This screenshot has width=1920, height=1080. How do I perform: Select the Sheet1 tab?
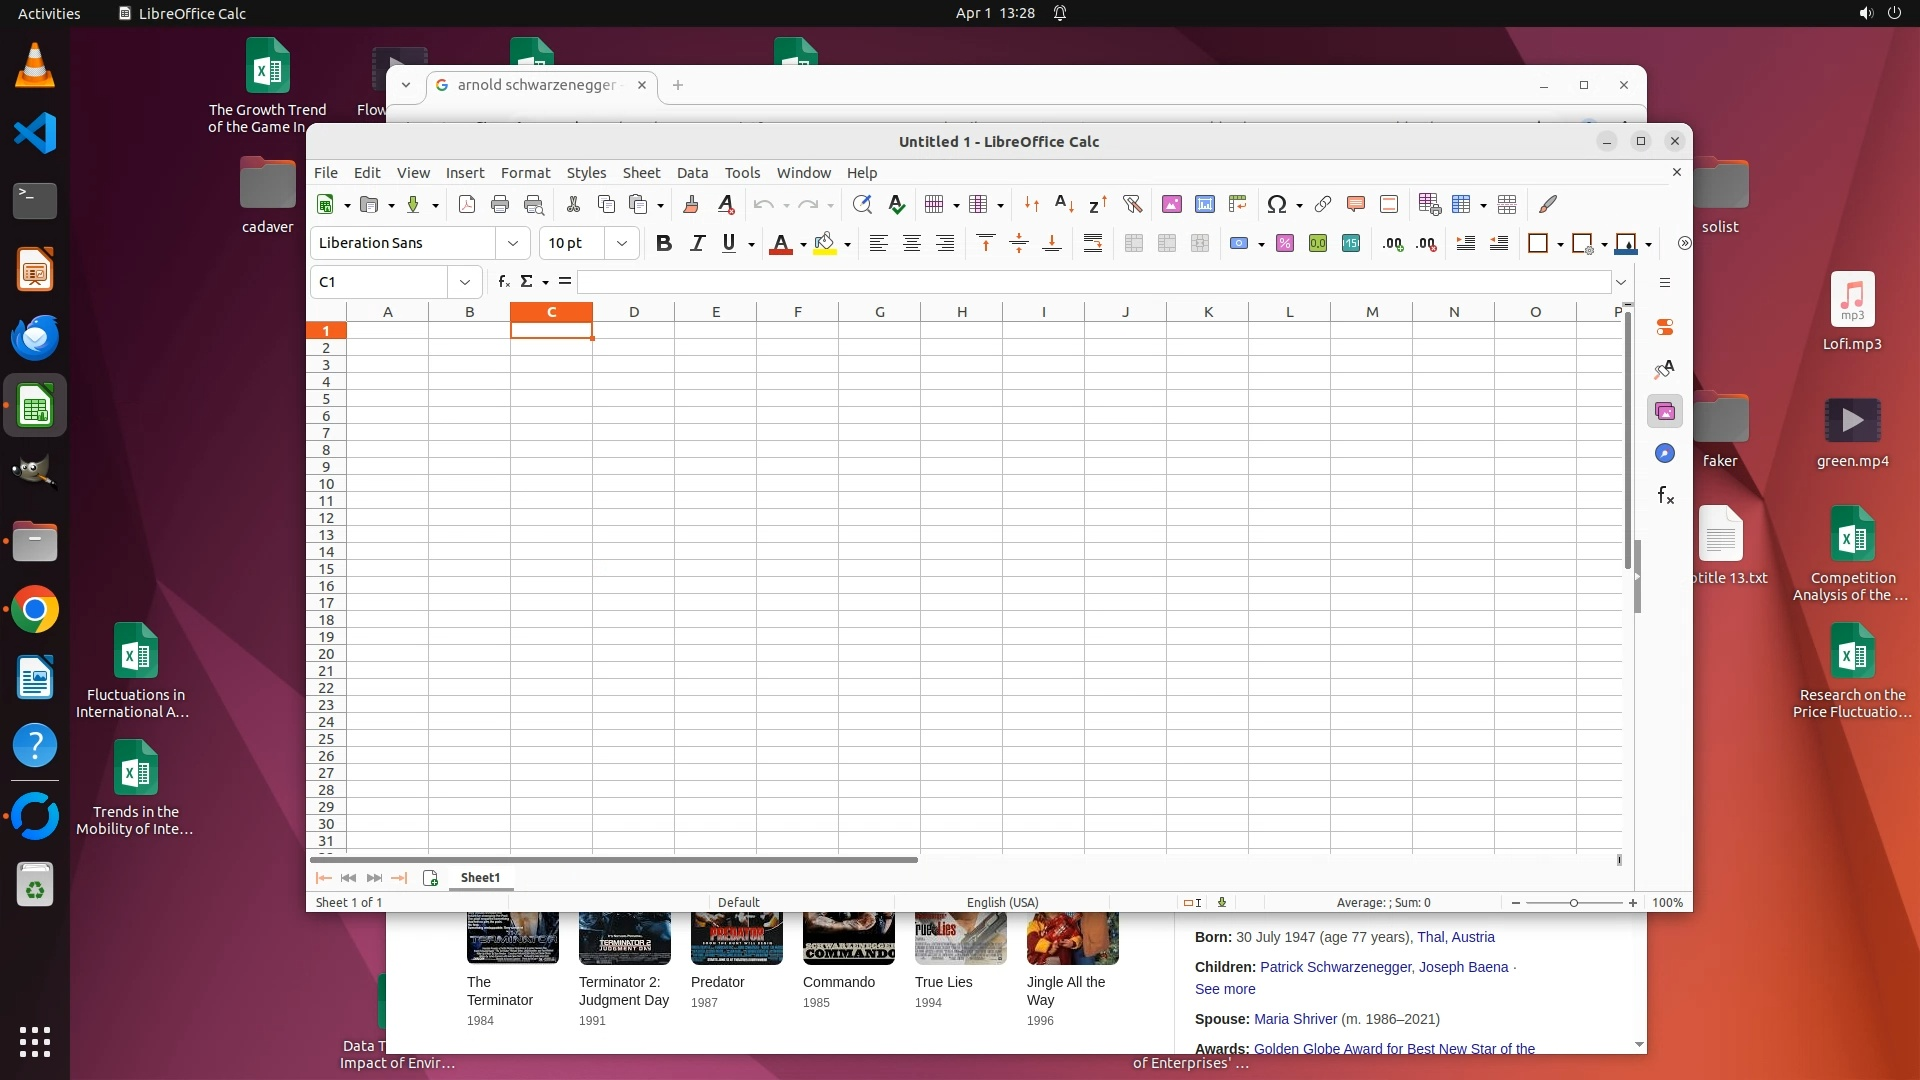[480, 877]
